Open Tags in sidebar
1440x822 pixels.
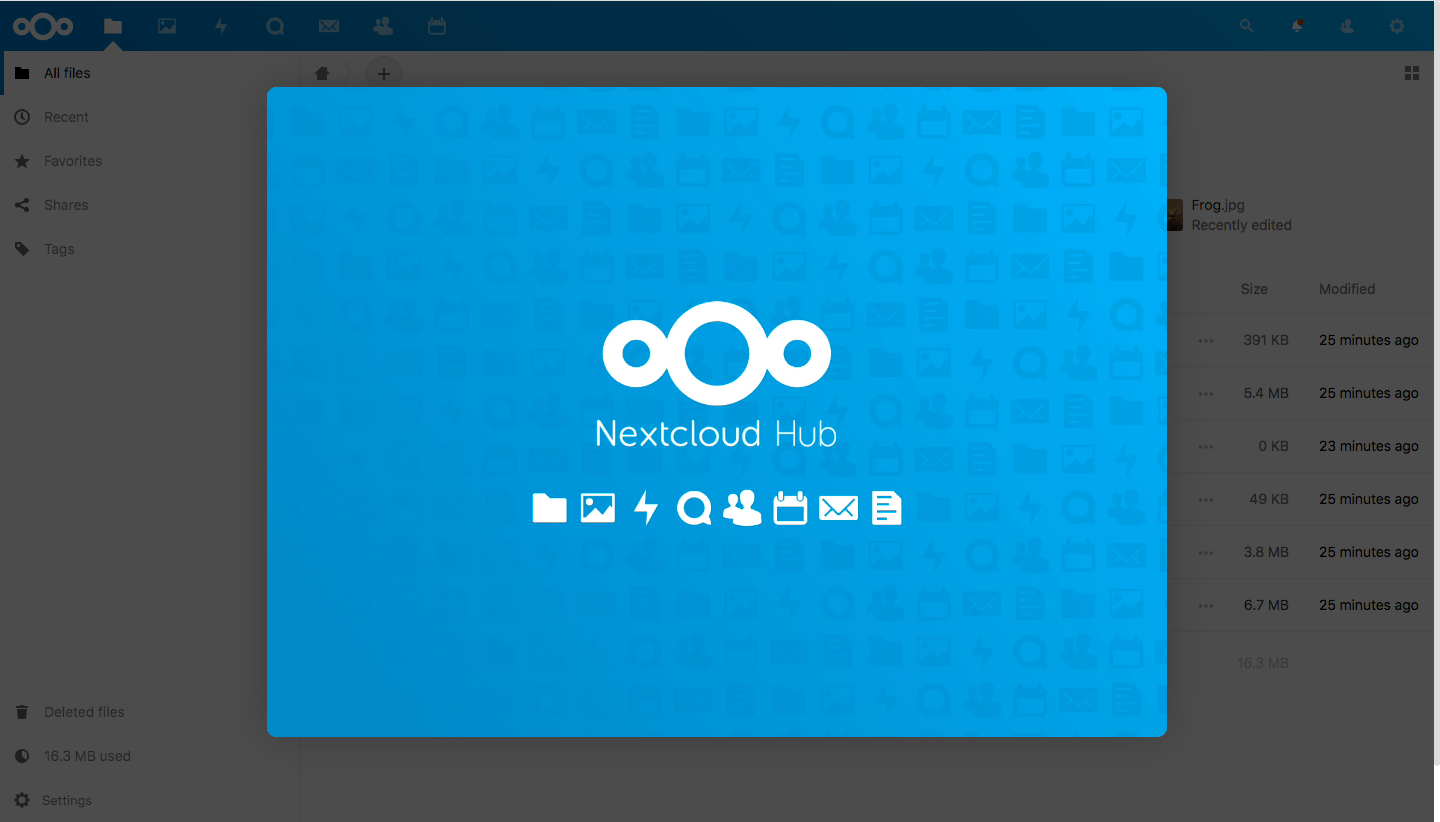tap(150, 249)
